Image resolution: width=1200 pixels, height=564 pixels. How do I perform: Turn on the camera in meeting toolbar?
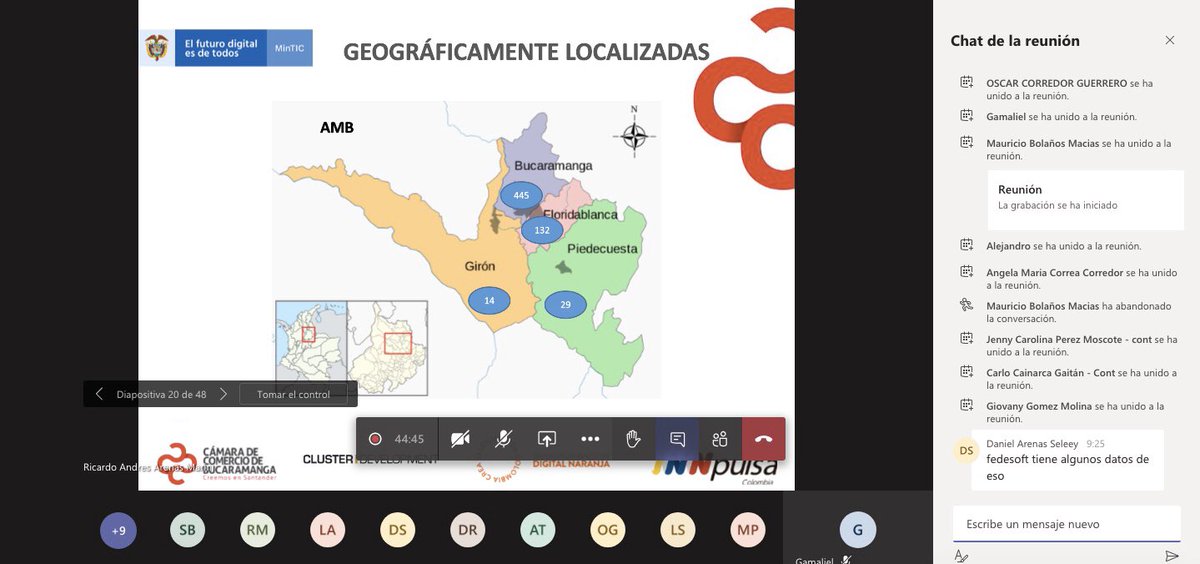(x=460, y=439)
